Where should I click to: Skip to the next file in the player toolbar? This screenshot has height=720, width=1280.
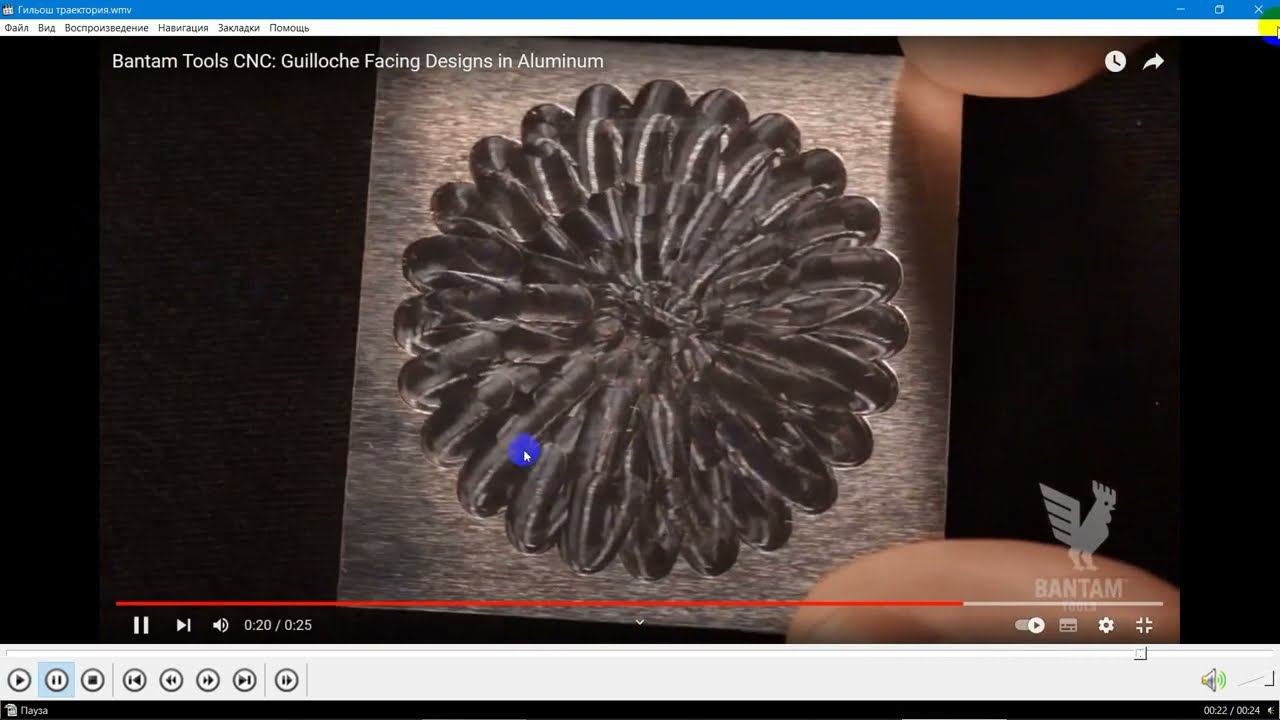point(245,681)
